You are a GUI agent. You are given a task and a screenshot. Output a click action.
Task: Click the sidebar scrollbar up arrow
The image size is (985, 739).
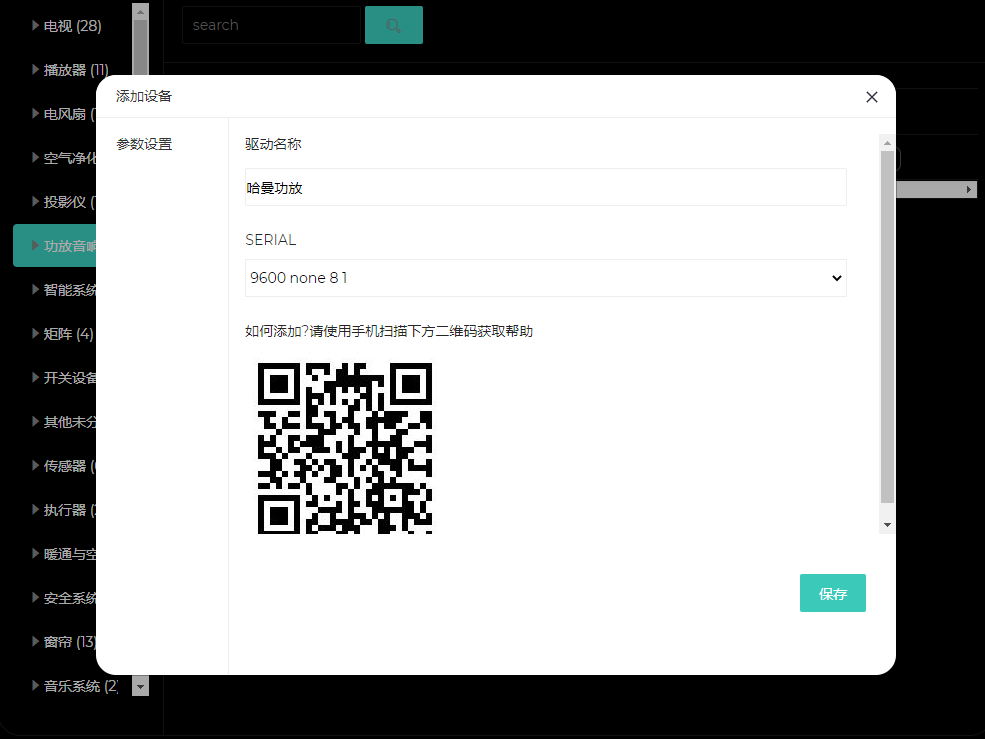point(141,11)
